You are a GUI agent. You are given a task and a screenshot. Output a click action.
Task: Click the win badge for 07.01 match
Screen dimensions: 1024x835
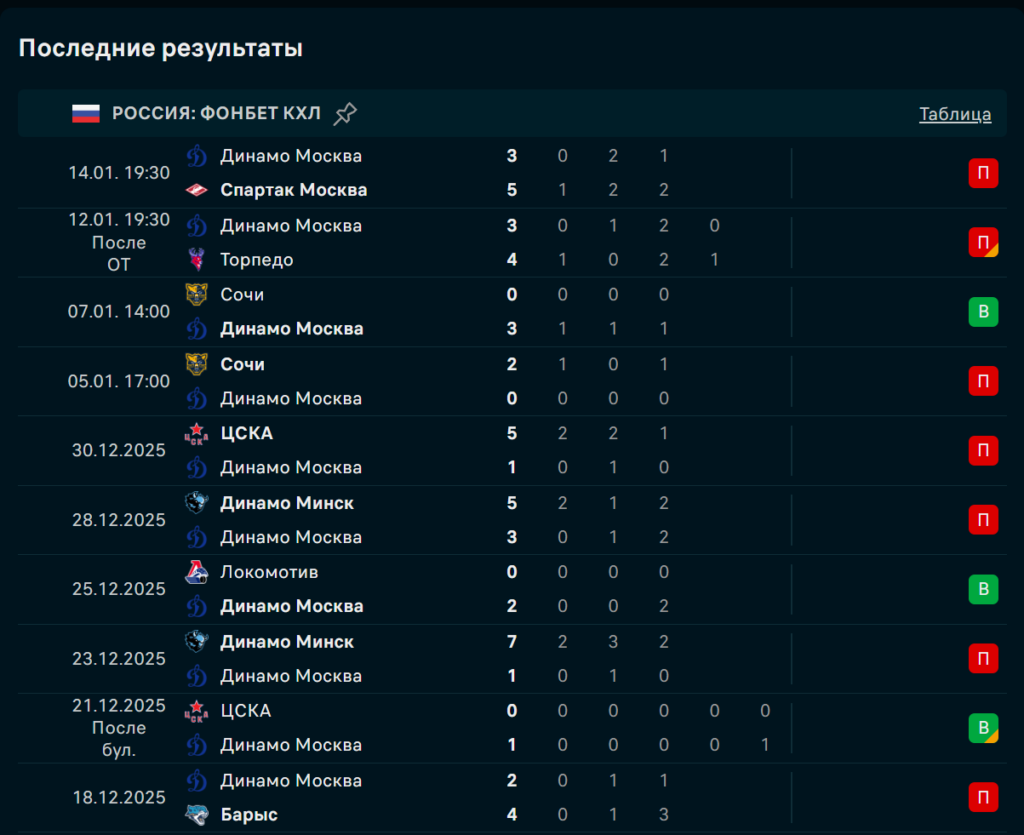click(983, 312)
